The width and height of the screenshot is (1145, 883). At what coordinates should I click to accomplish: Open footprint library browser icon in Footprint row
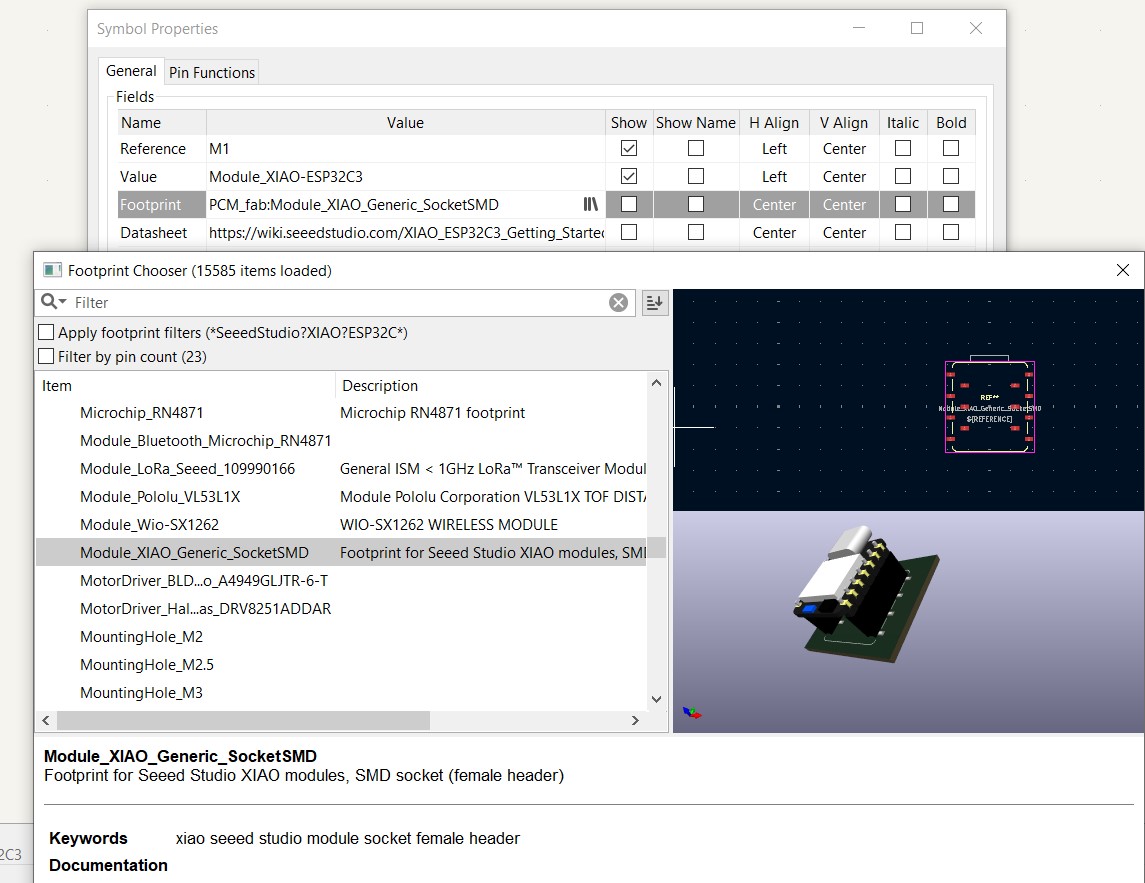pos(590,204)
